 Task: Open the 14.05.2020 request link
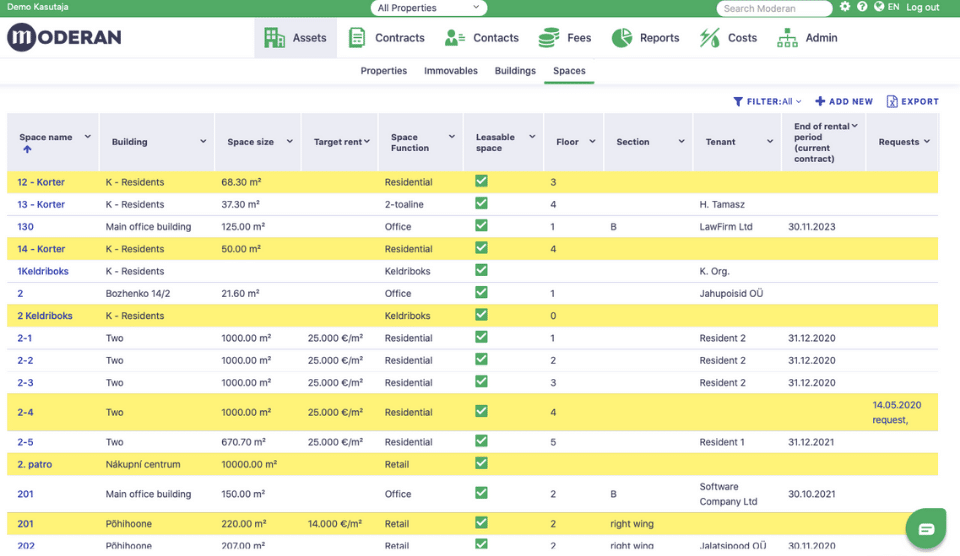click(897, 412)
